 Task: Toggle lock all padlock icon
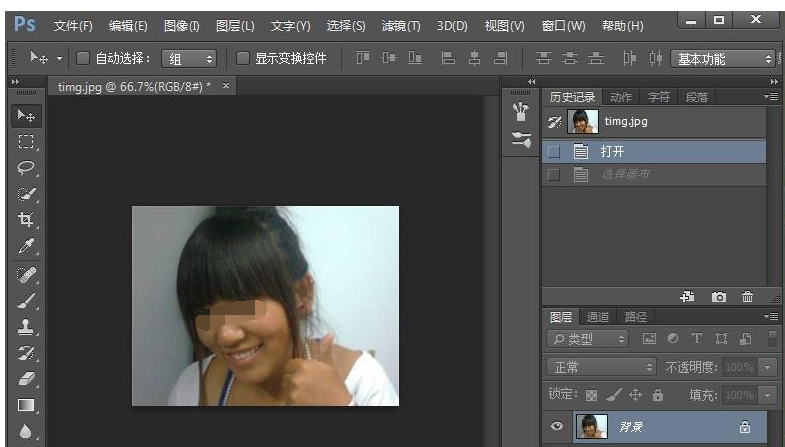click(658, 395)
